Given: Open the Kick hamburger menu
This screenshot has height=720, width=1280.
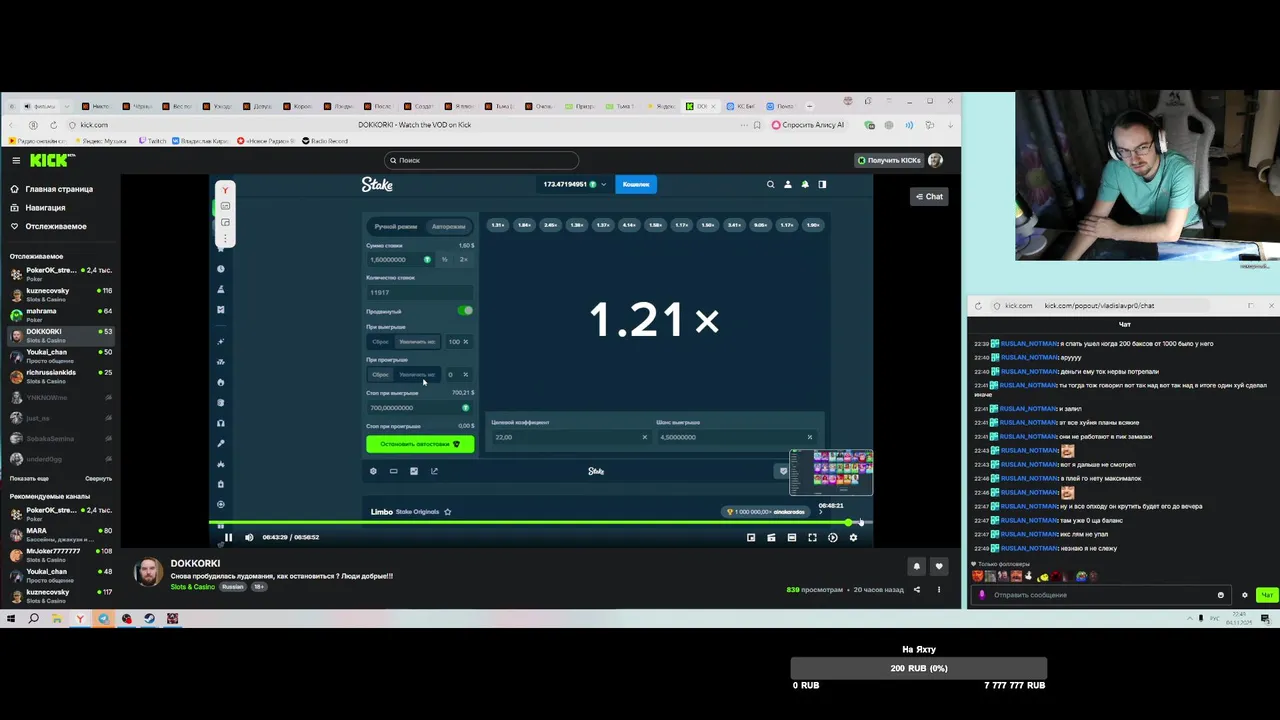Looking at the screenshot, I should point(16,160).
